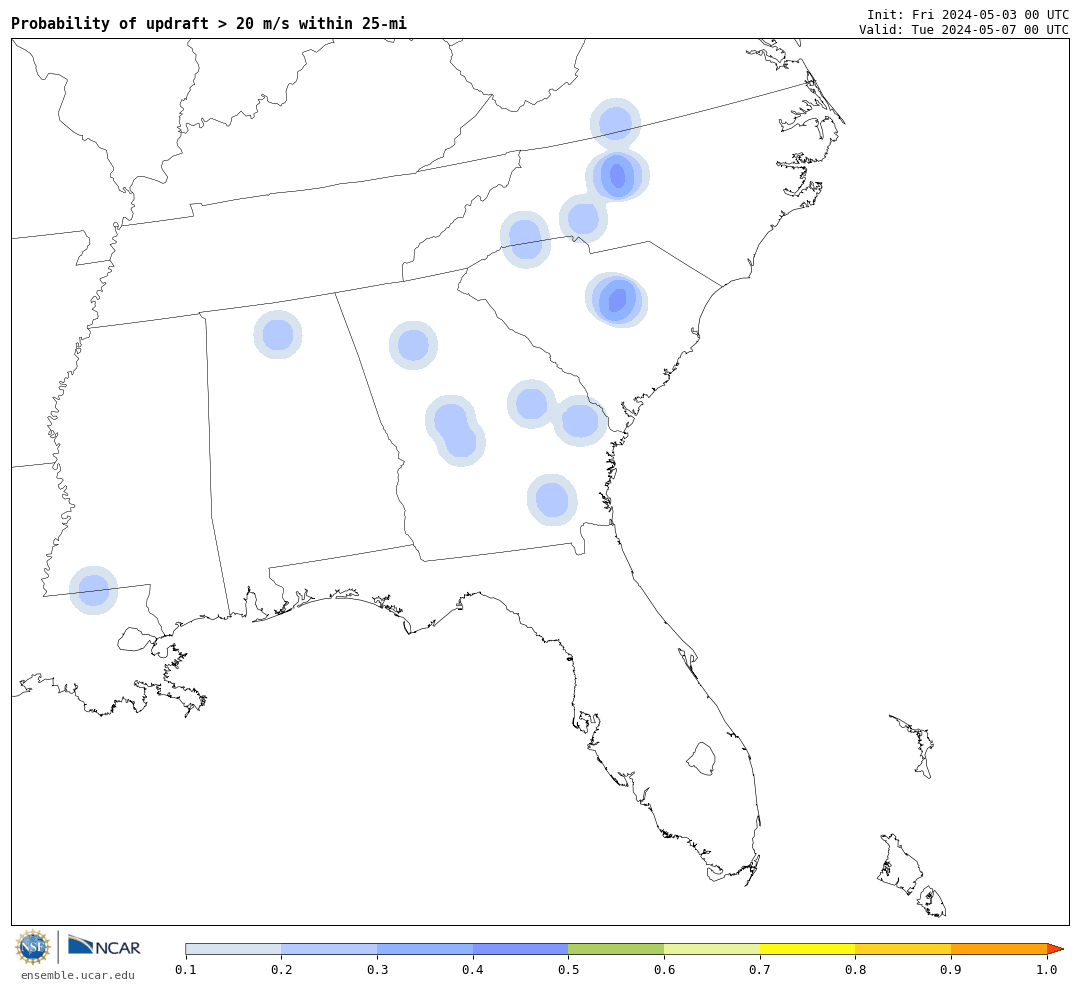This screenshot has height=988, width=1080.
Task: Click the 0.6–0.7 pale yellow-green colorbar segment
Action: (712, 949)
